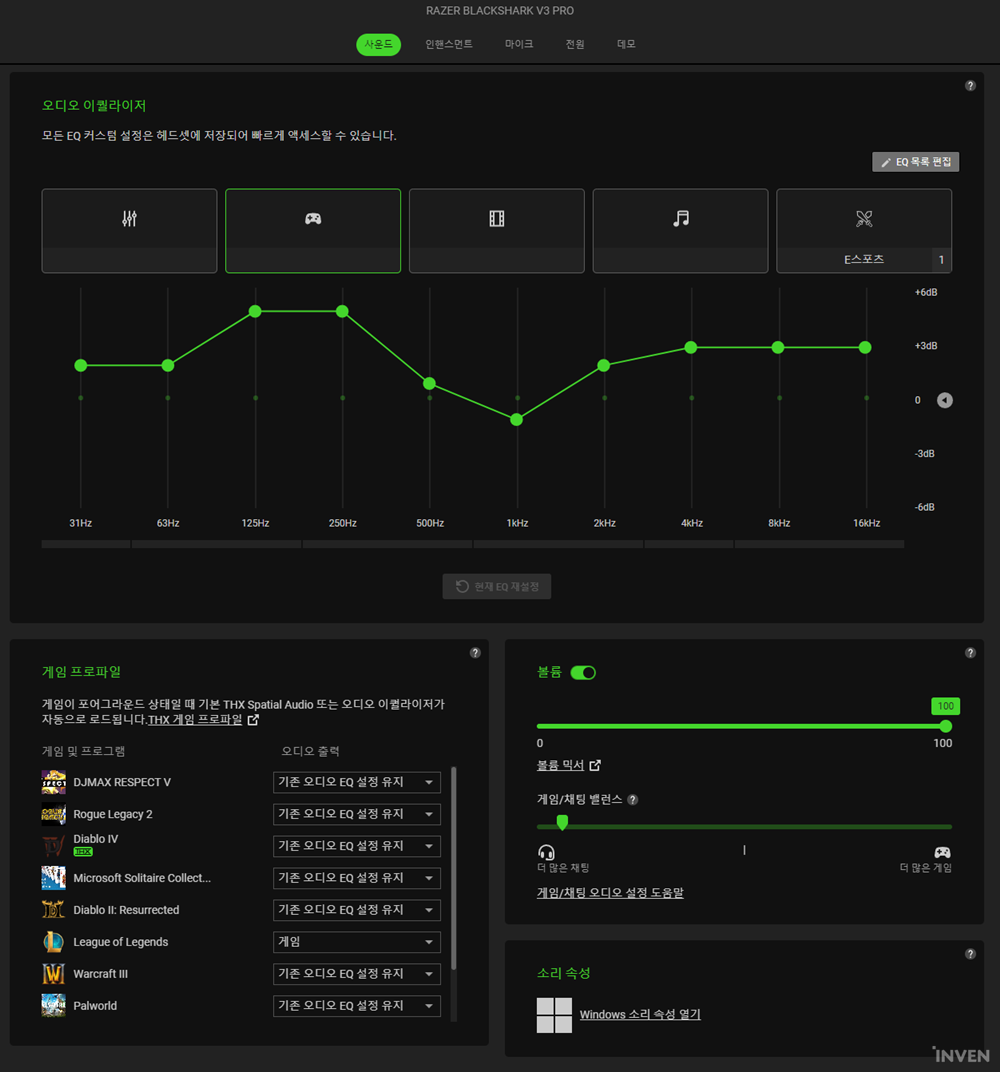Click the external link icon beside 볼륨 믹서

point(595,765)
